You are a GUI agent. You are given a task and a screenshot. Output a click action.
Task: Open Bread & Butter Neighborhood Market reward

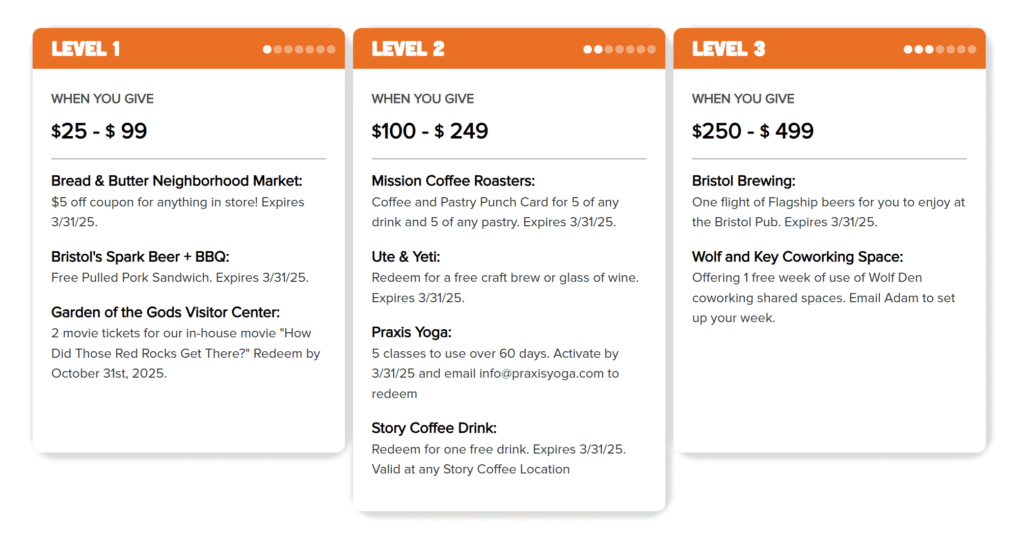[x=176, y=181]
